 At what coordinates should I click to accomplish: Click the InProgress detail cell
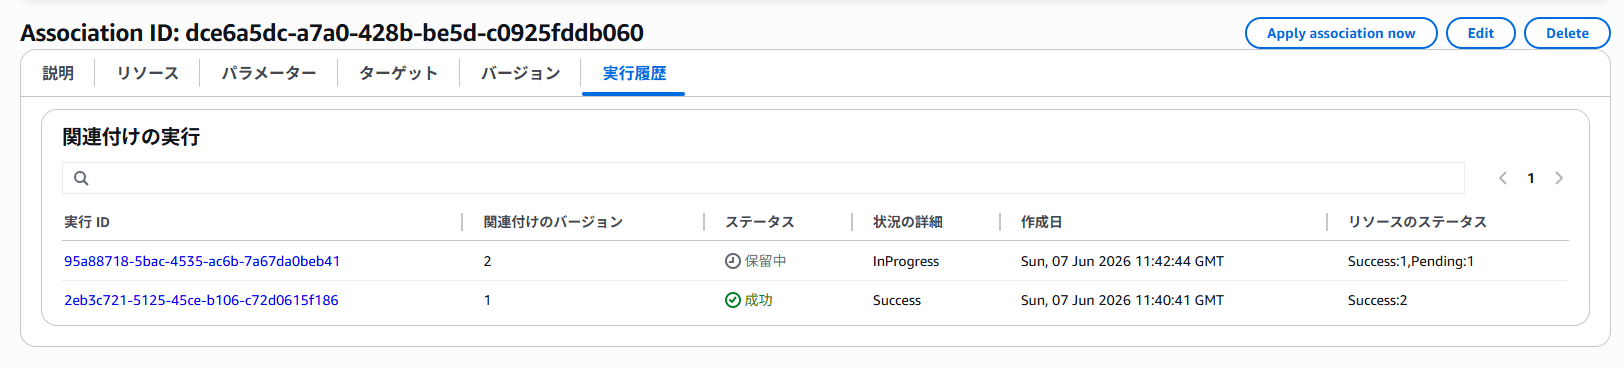click(x=906, y=261)
